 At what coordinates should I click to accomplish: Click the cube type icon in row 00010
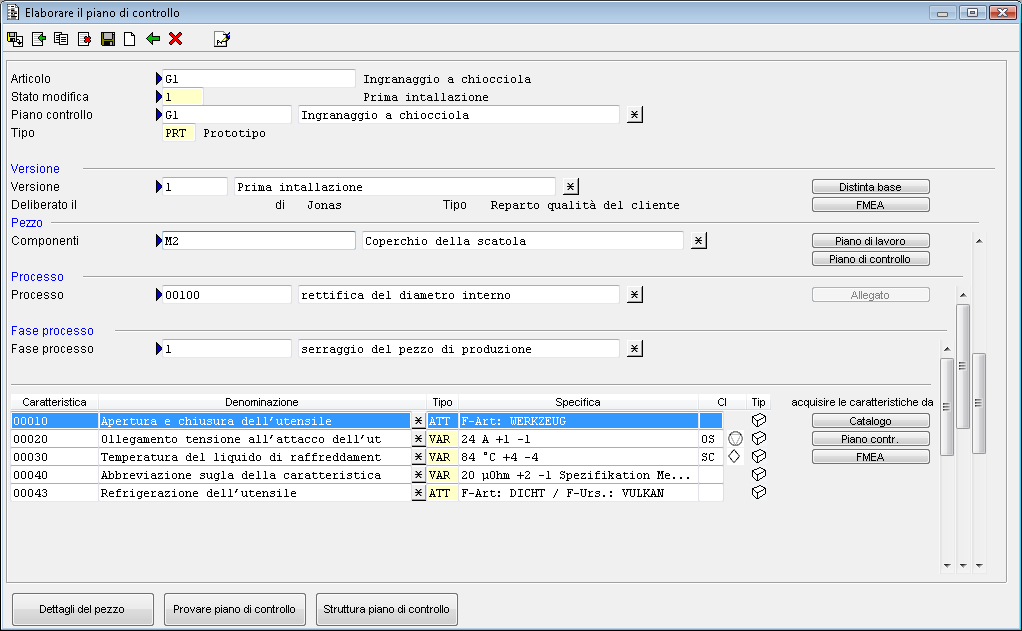[759, 420]
